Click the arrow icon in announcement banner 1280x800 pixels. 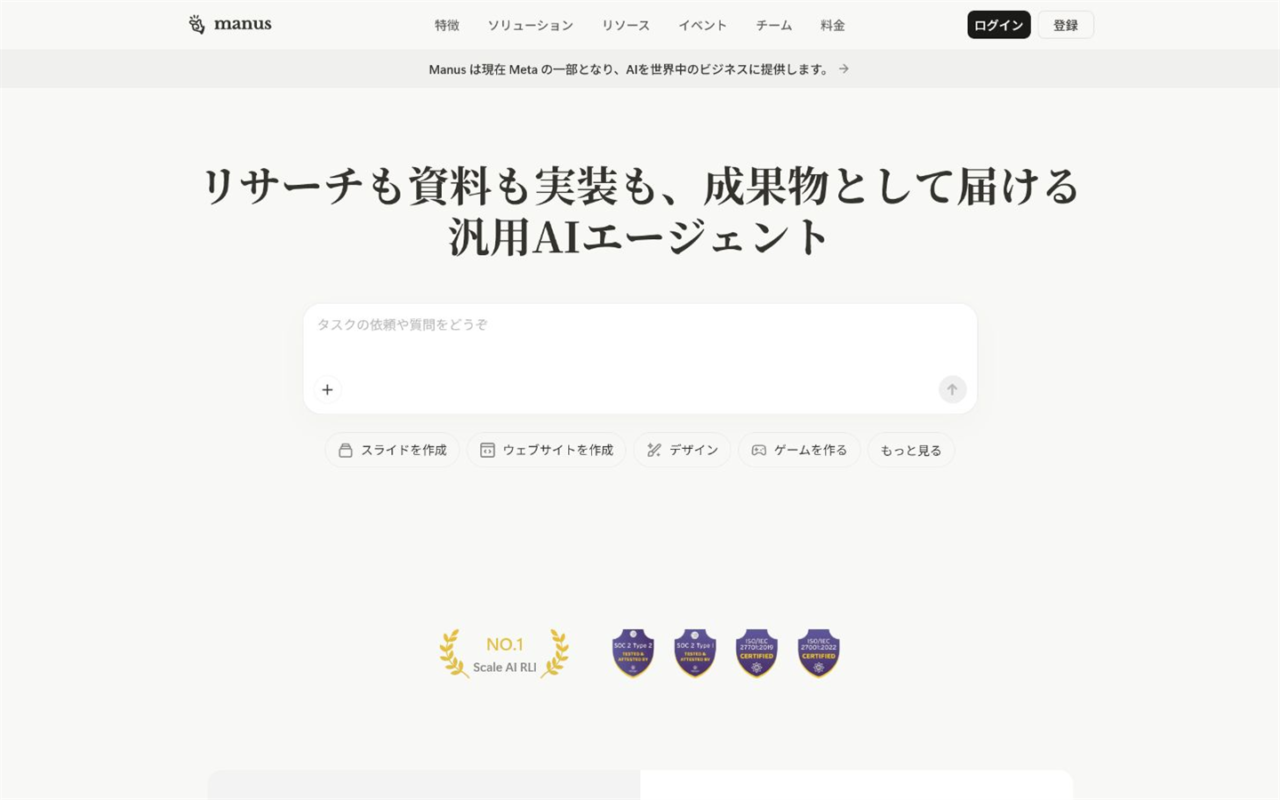844,69
